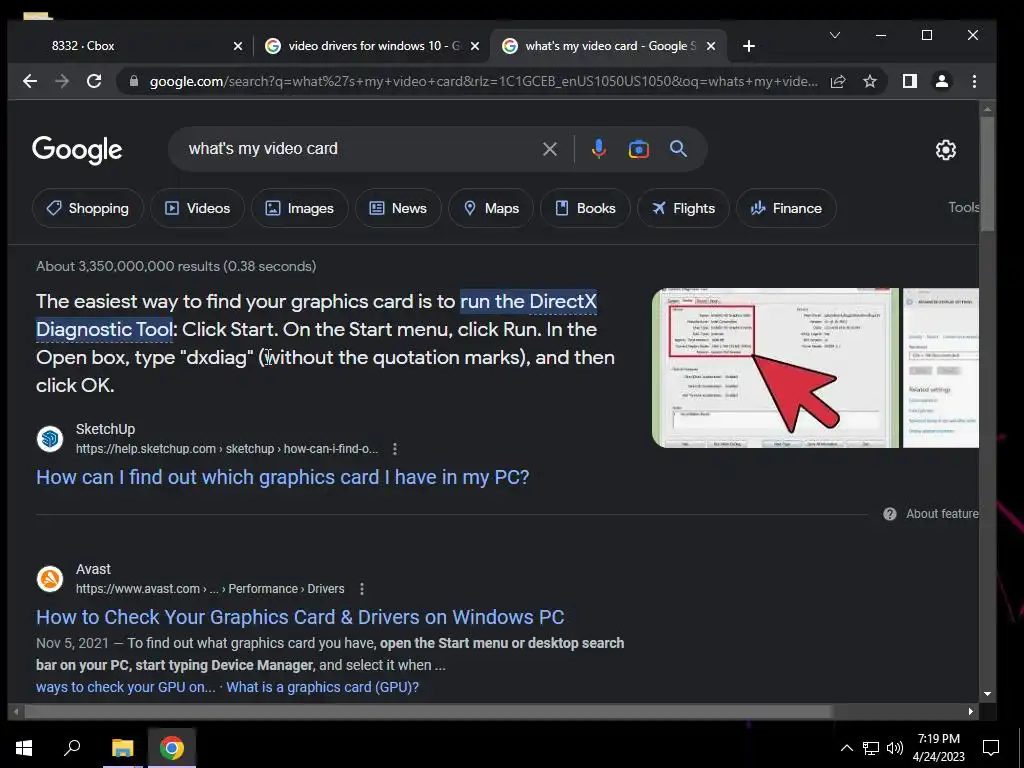This screenshot has height=768, width=1024.
Task: Open the clock showing 7:19 PM
Action: pyautogui.click(x=938, y=748)
